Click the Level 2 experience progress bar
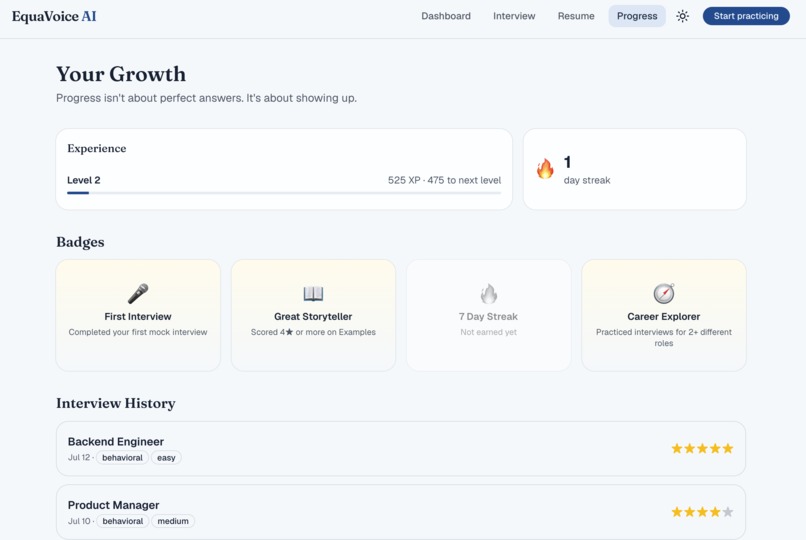The image size is (806, 540). point(284,193)
